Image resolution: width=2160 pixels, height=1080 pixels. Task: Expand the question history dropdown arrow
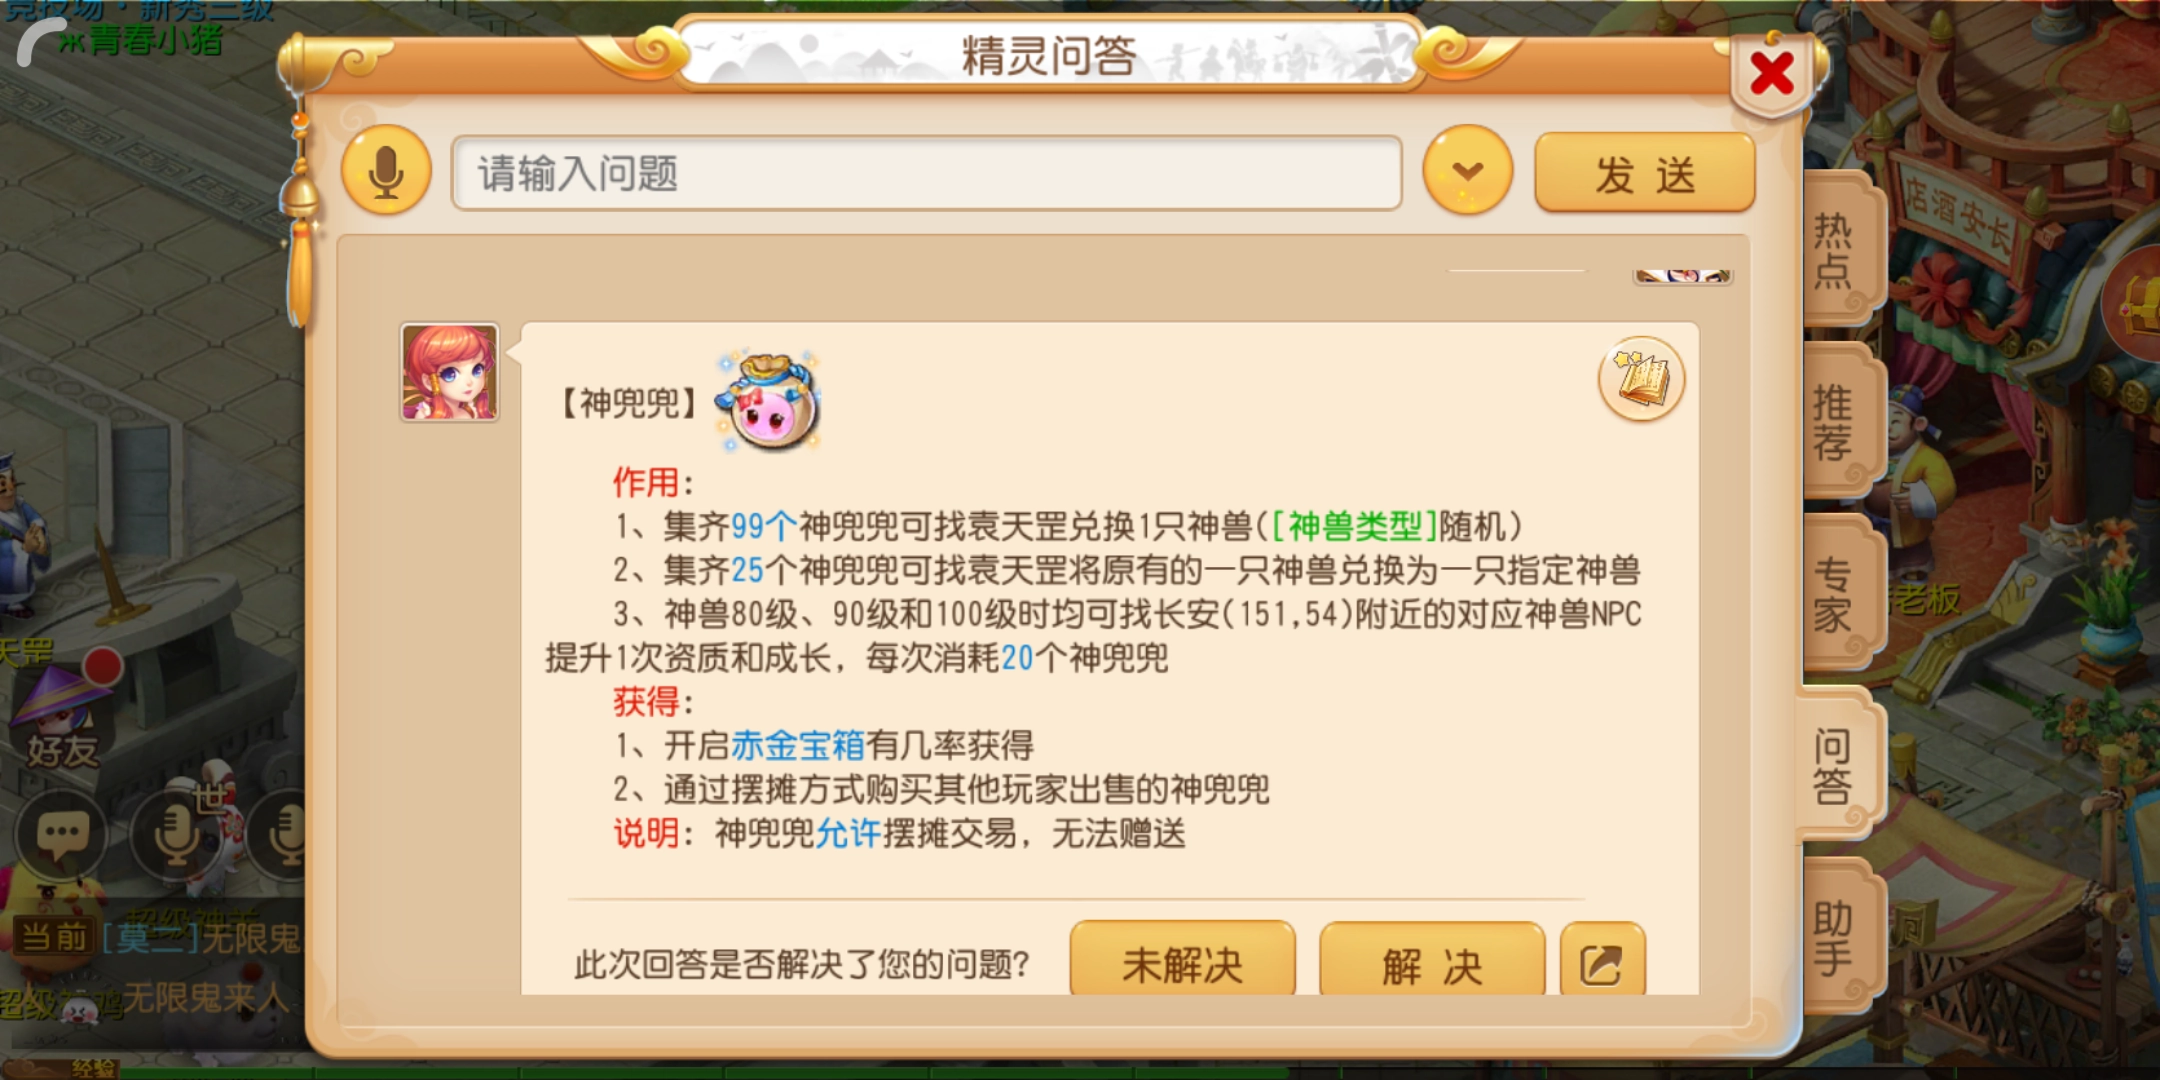1467,171
